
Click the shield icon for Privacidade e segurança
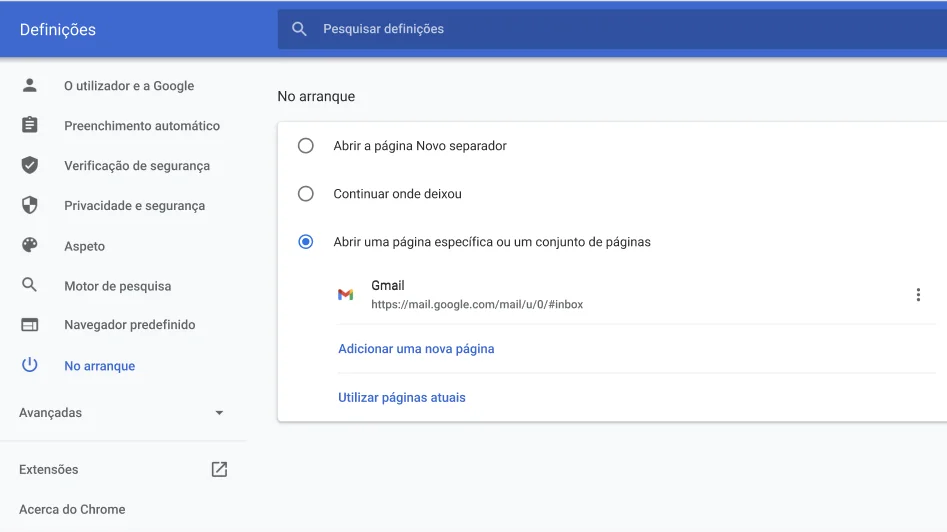30,206
